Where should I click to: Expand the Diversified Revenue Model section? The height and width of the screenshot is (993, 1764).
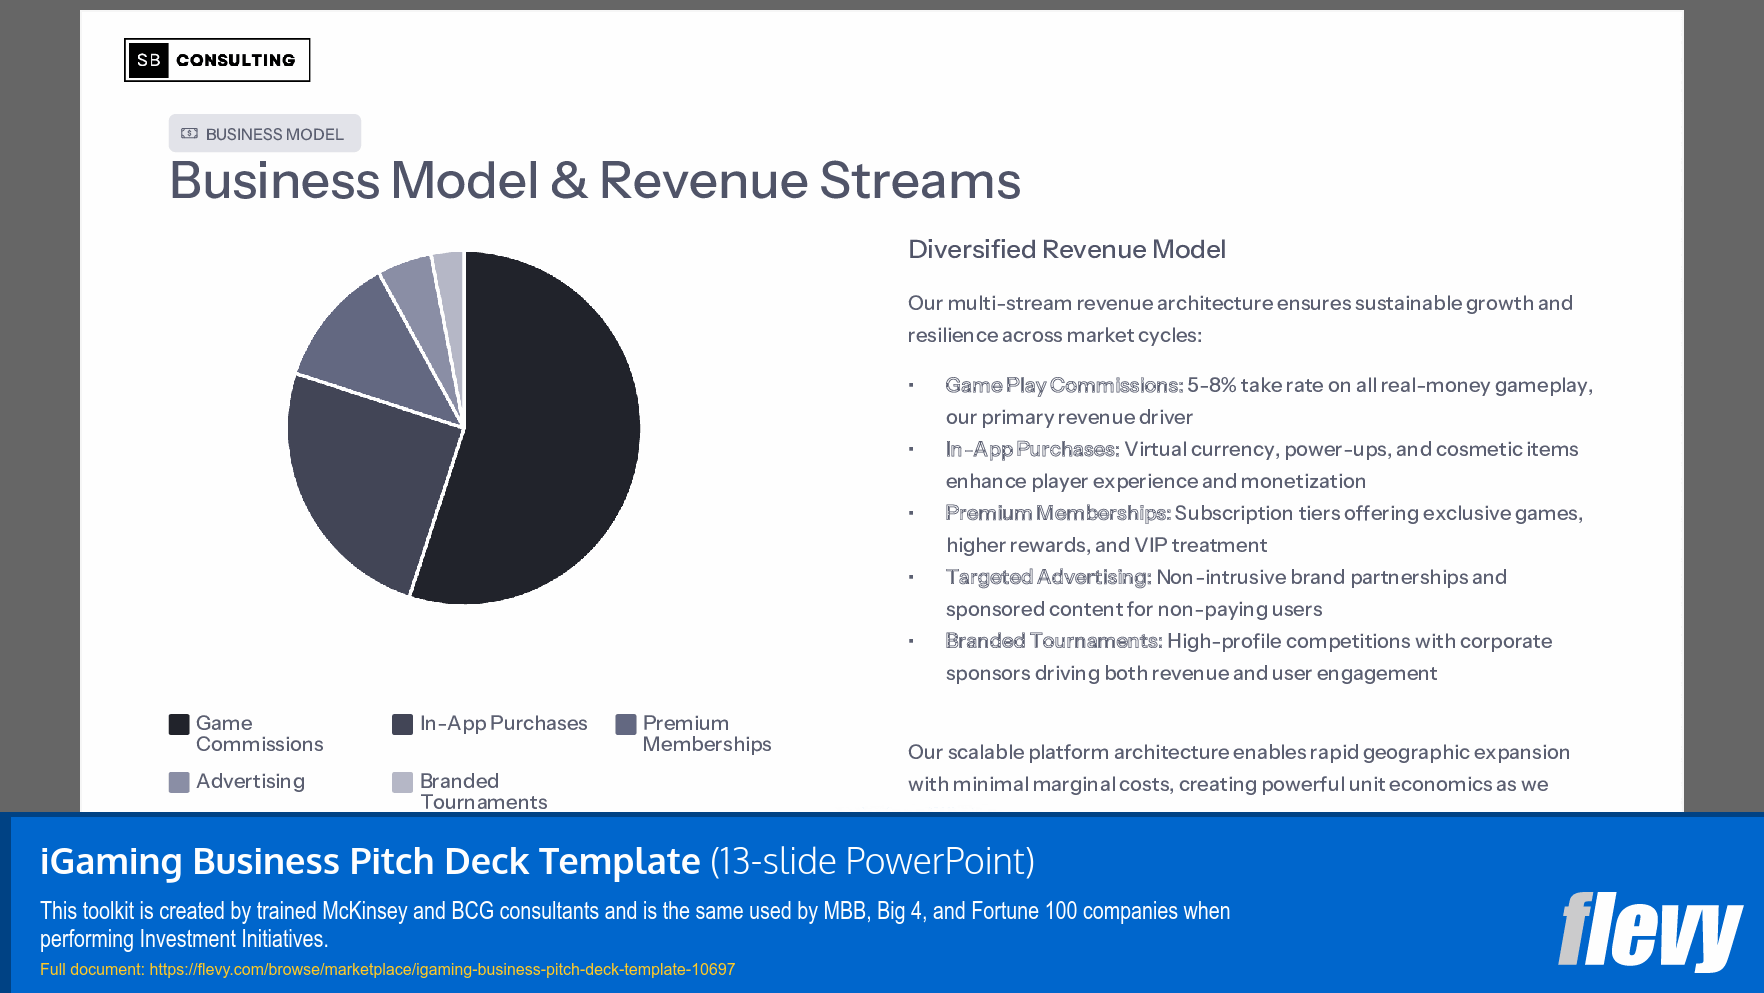(1066, 249)
